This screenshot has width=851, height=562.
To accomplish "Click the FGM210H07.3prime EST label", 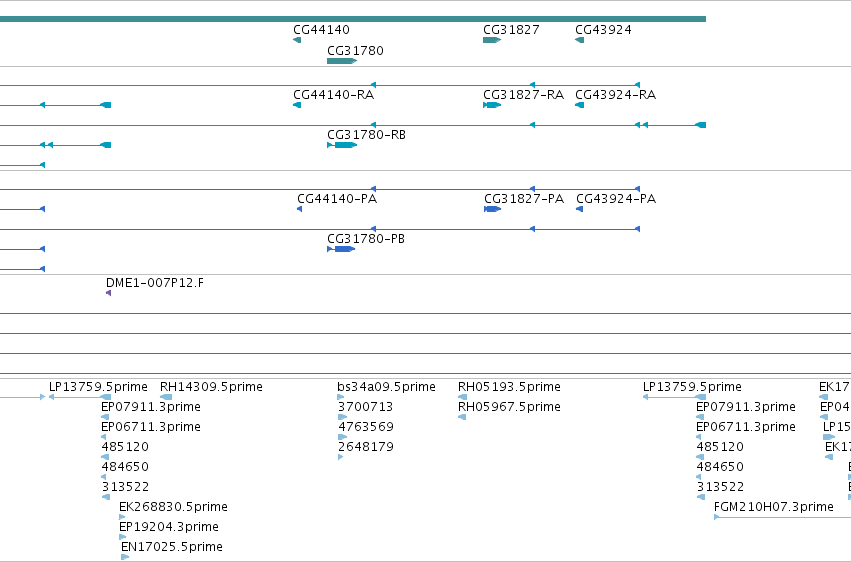I will [773, 507].
